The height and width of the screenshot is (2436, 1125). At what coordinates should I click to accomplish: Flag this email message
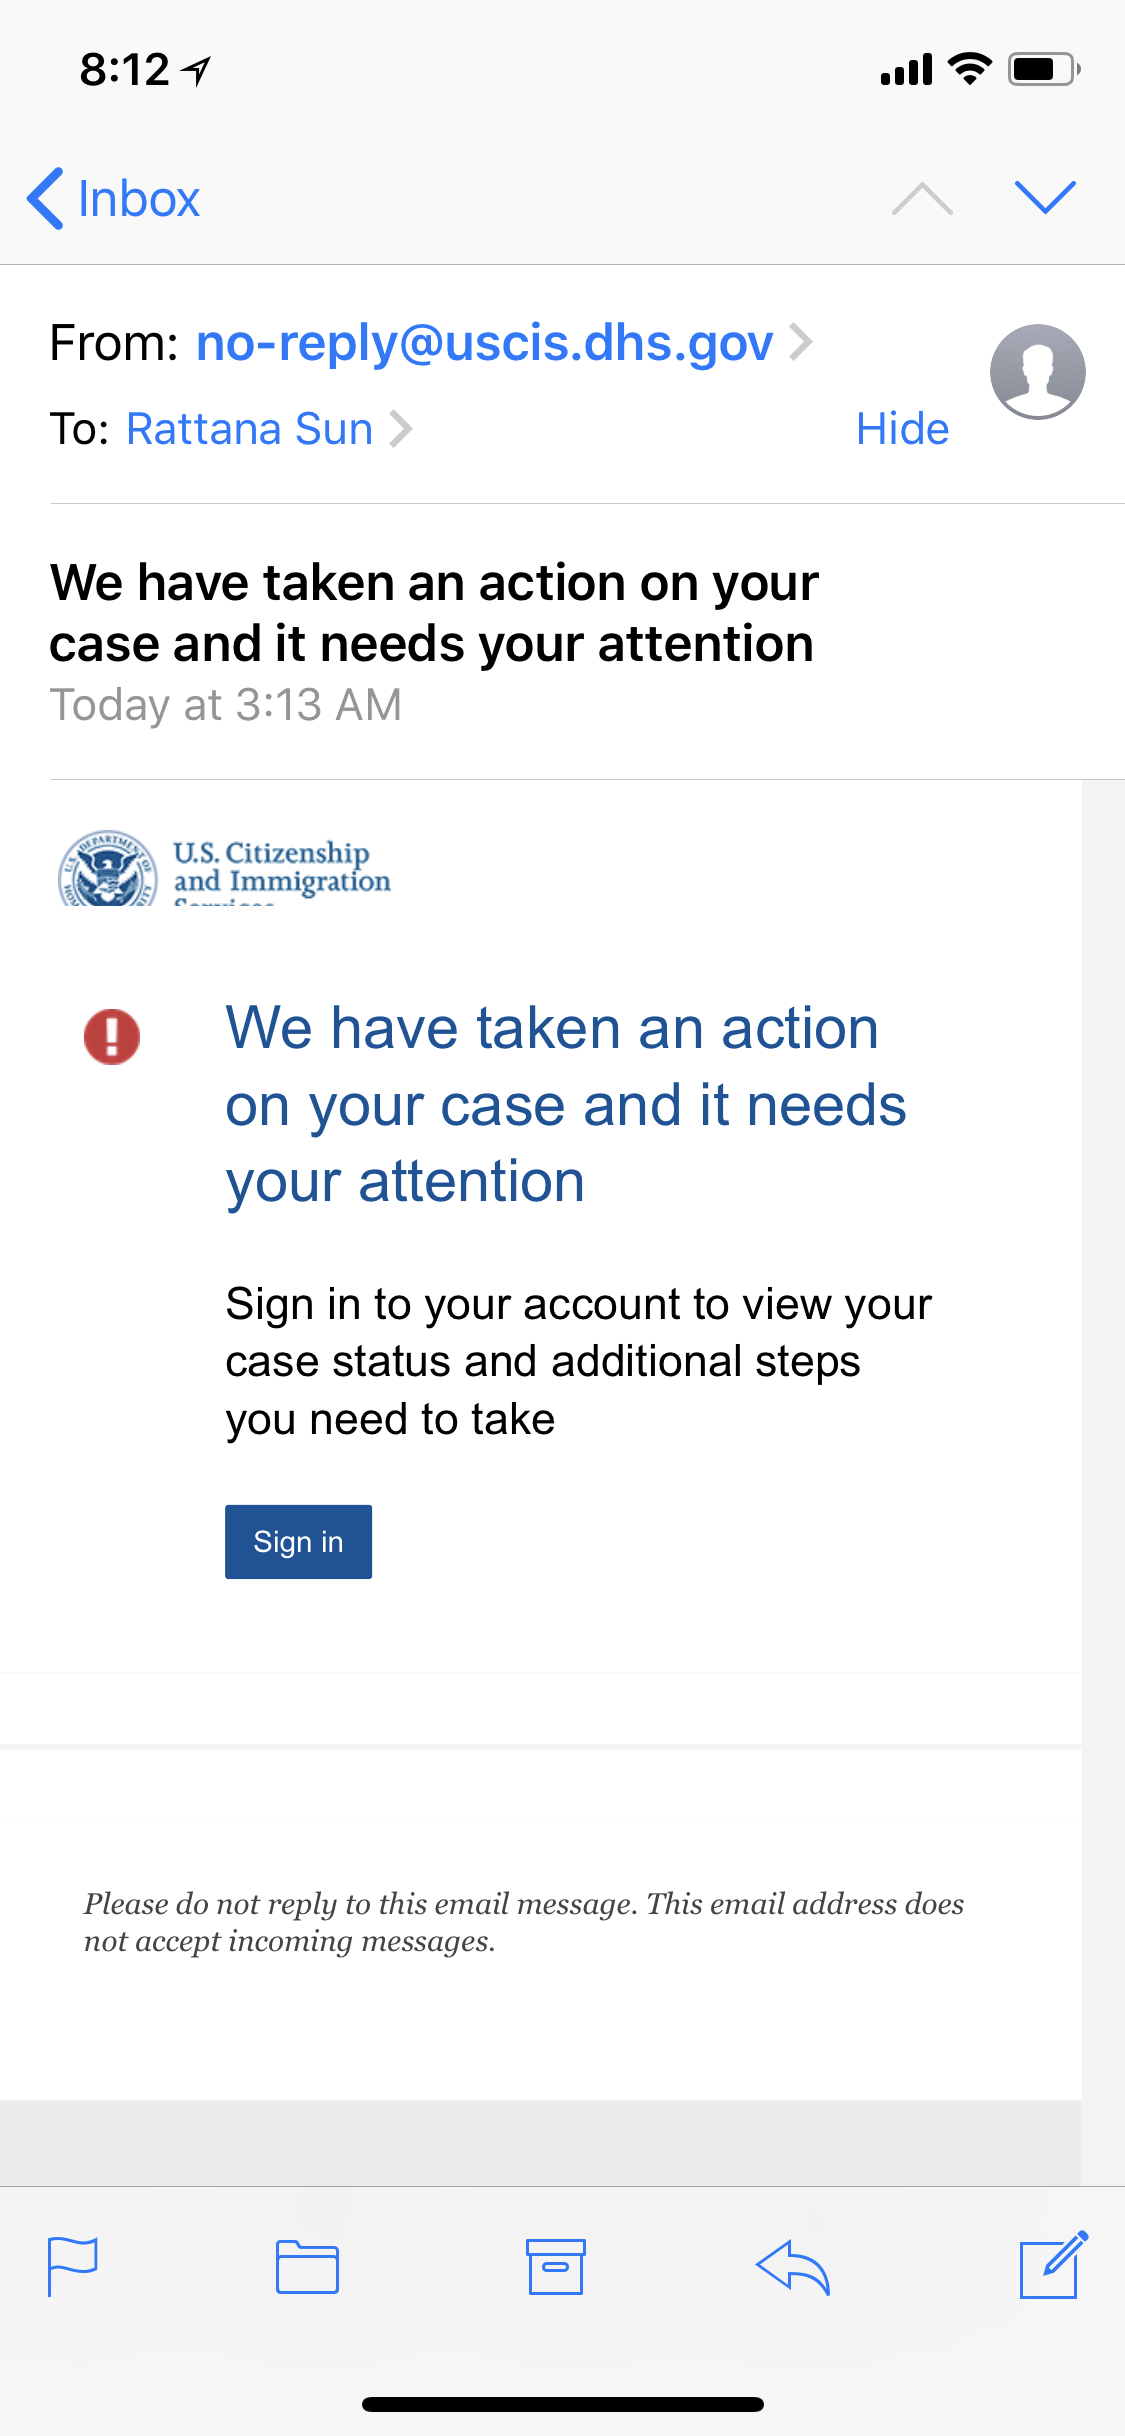click(72, 2266)
